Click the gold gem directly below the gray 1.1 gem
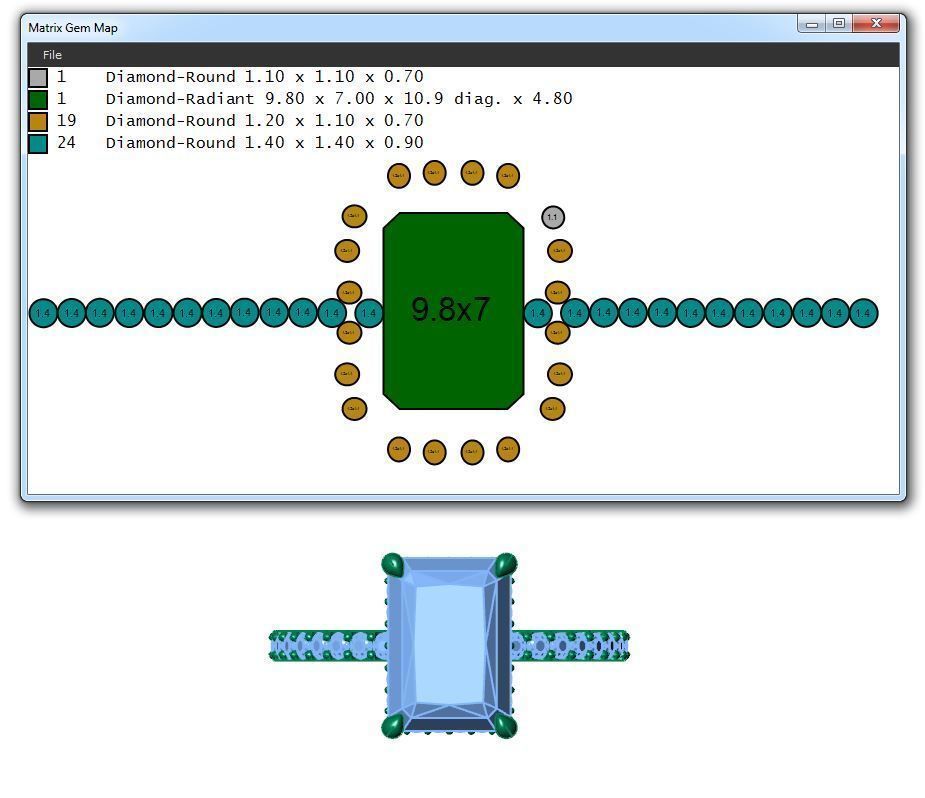The image size is (925, 798). coord(560,251)
